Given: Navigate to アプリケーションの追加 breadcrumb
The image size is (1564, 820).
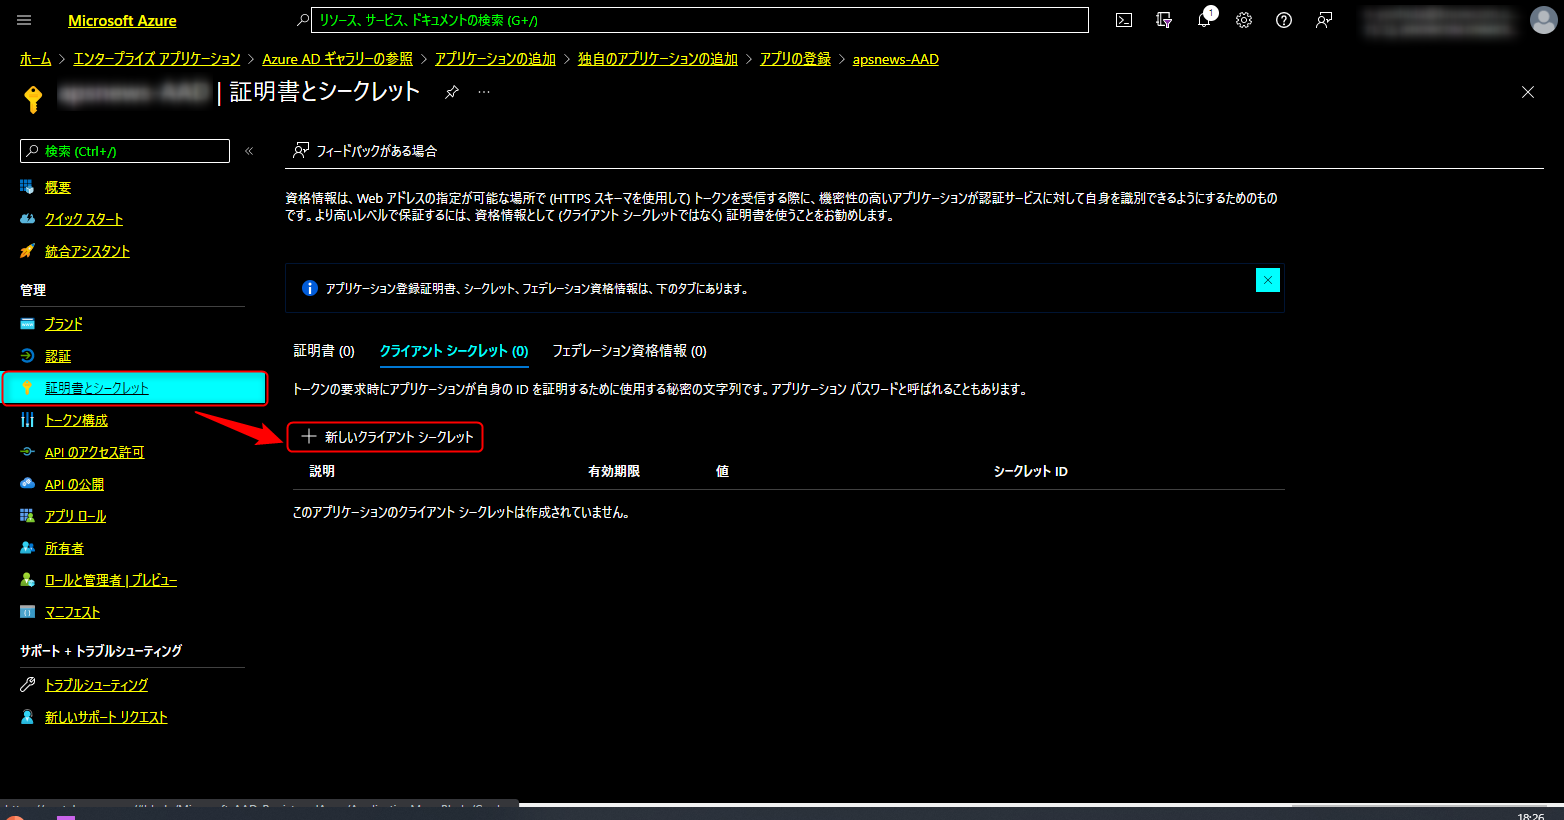Looking at the screenshot, I should pos(495,59).
